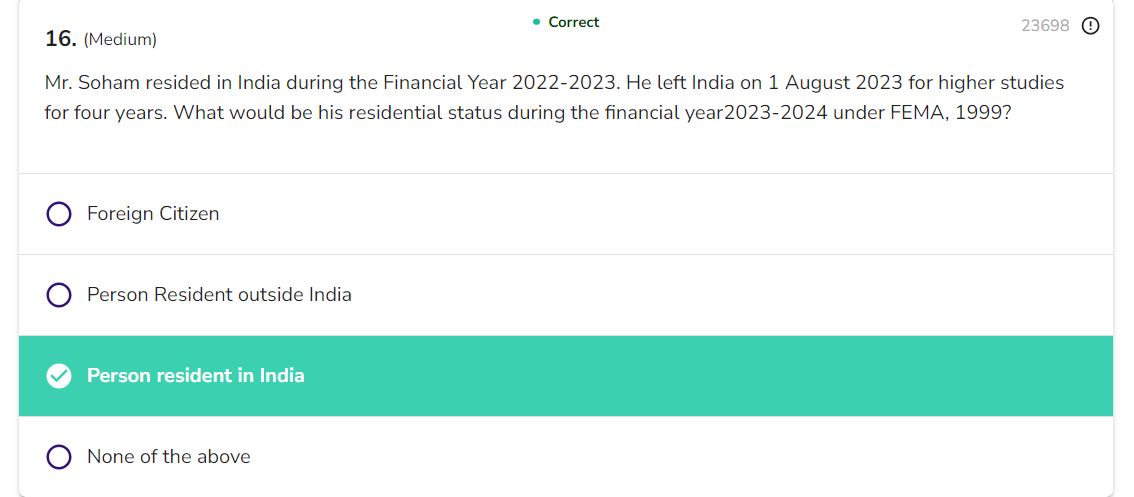Click the Person resident in India answer text
Image resolution: width=1134 pixels, height=497 pixels.
tap(195, 376)
